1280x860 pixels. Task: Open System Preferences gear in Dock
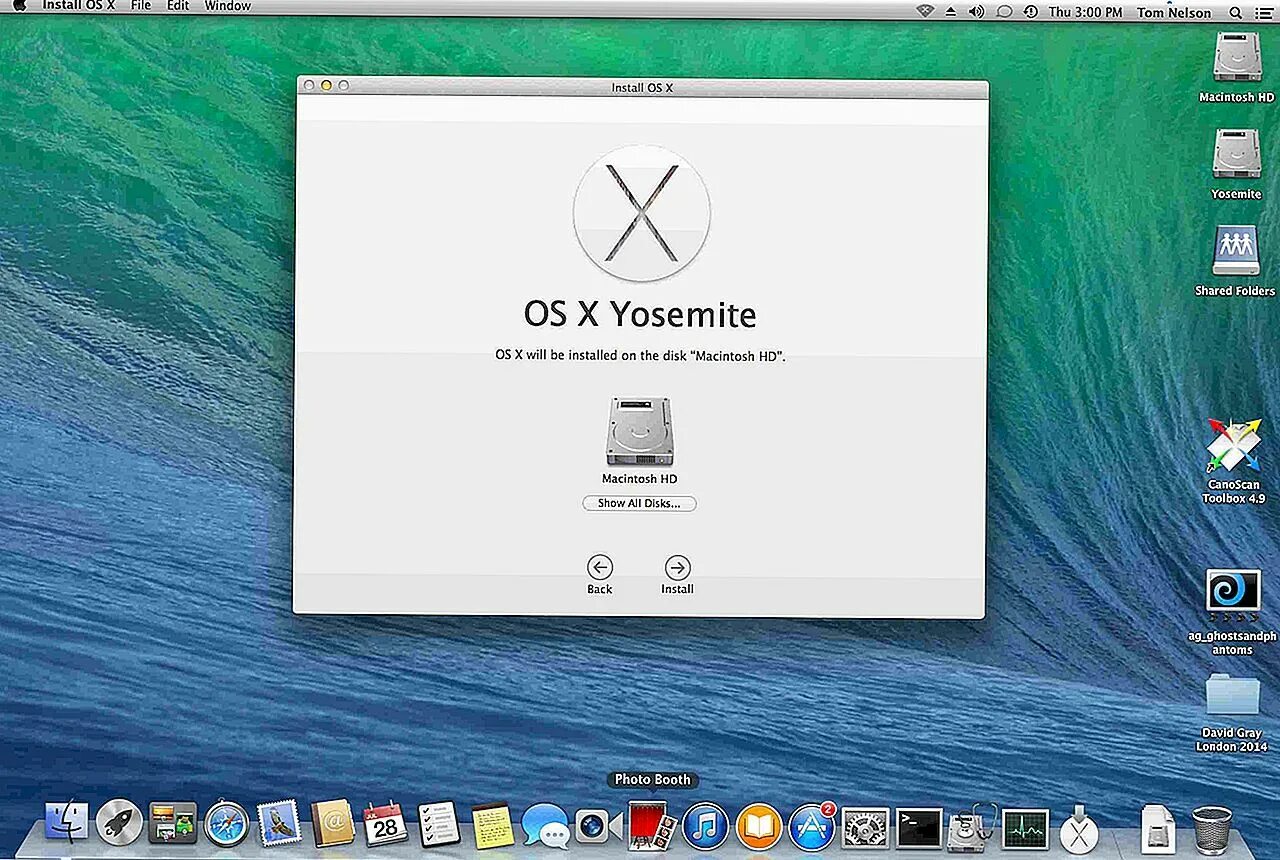pyautogui.click(x=865, y=828)
